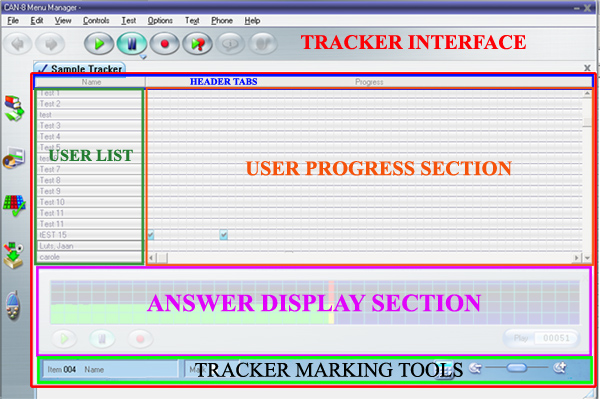Select user Luts, Jaan in the list
Viewport: 600px width, 399px height.
[x=90, y=246]
